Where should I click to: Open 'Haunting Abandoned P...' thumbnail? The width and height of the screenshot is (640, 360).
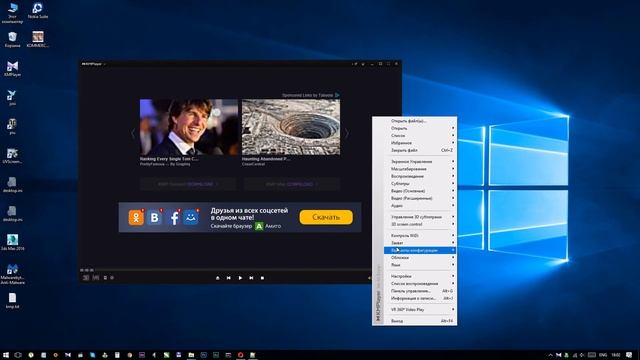tap(291, 127)
